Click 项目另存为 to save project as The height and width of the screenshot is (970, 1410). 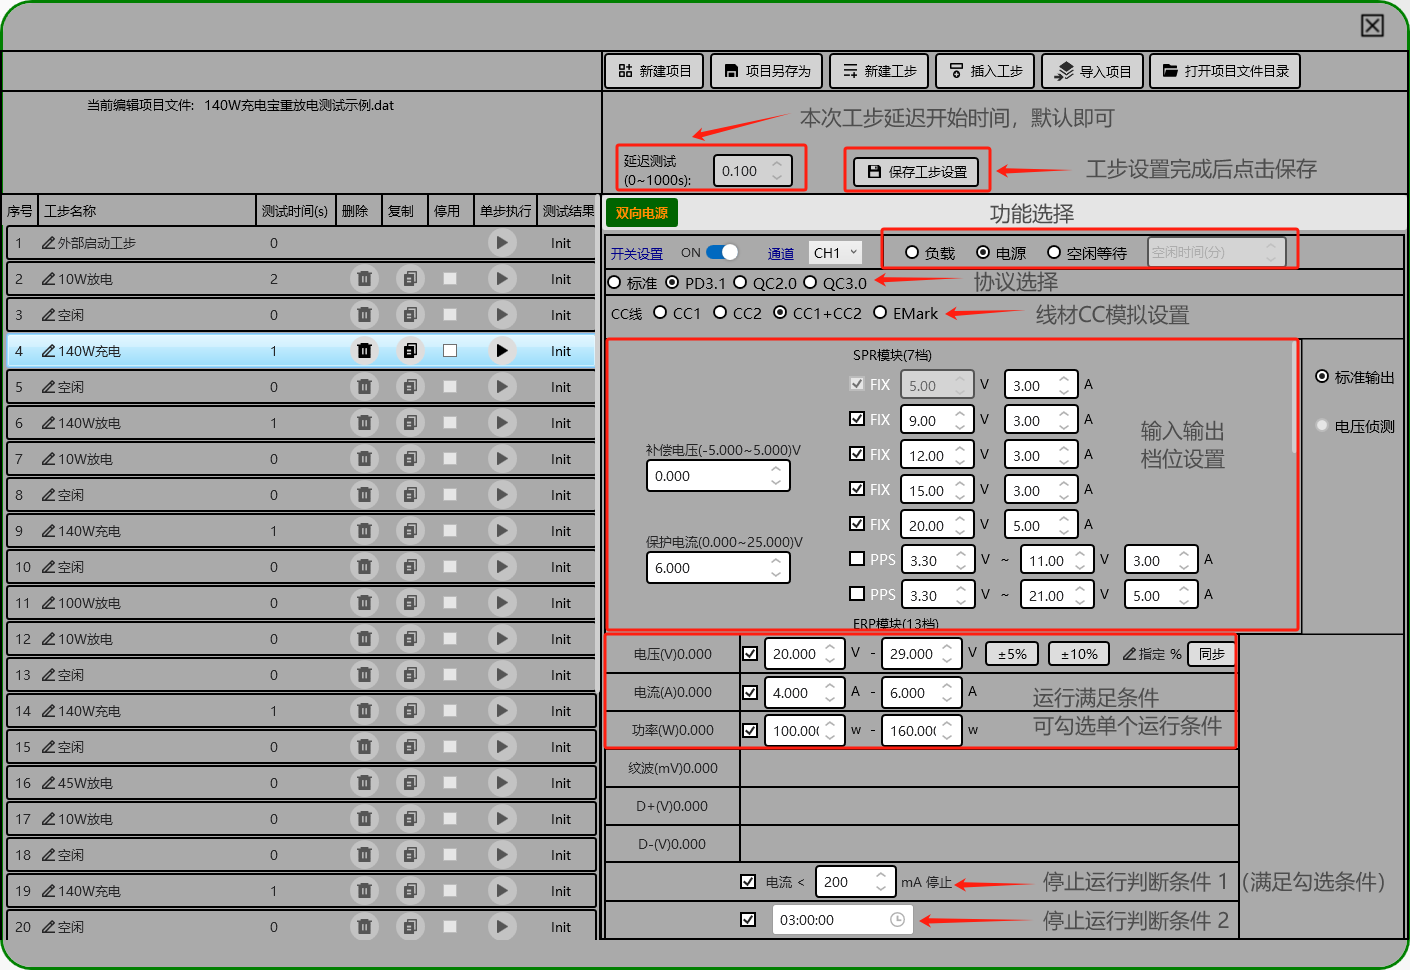tap(766, 71)
